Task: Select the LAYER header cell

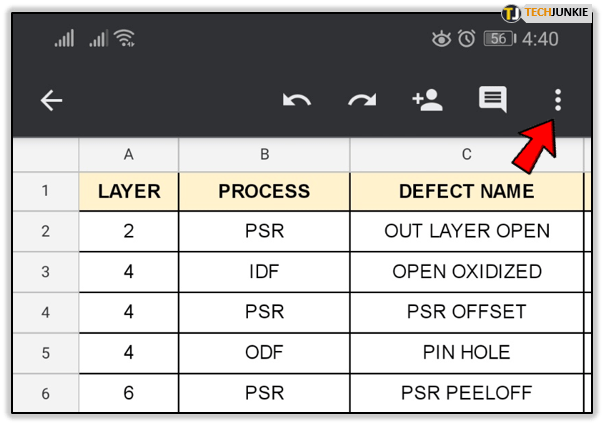Action: (129, 191)
